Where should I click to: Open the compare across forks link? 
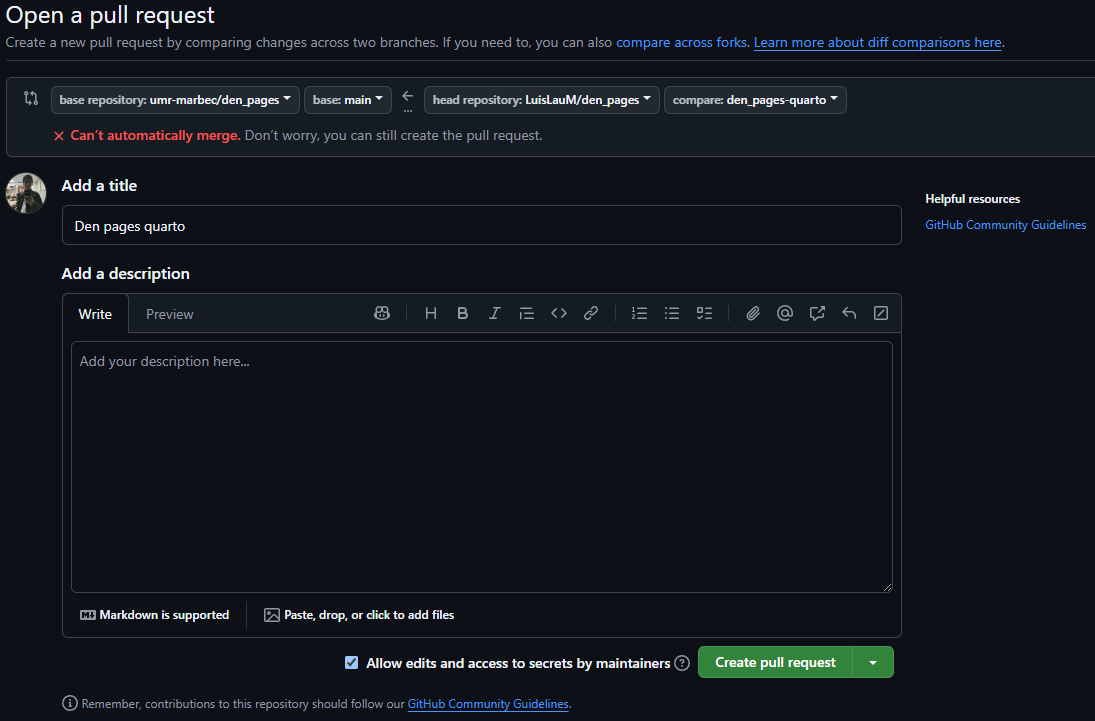681,43
